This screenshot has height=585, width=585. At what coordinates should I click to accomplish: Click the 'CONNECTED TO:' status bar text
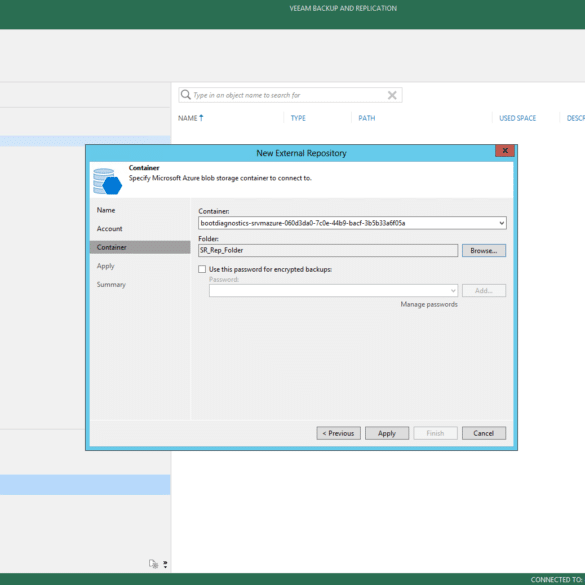tap(557, 579)
